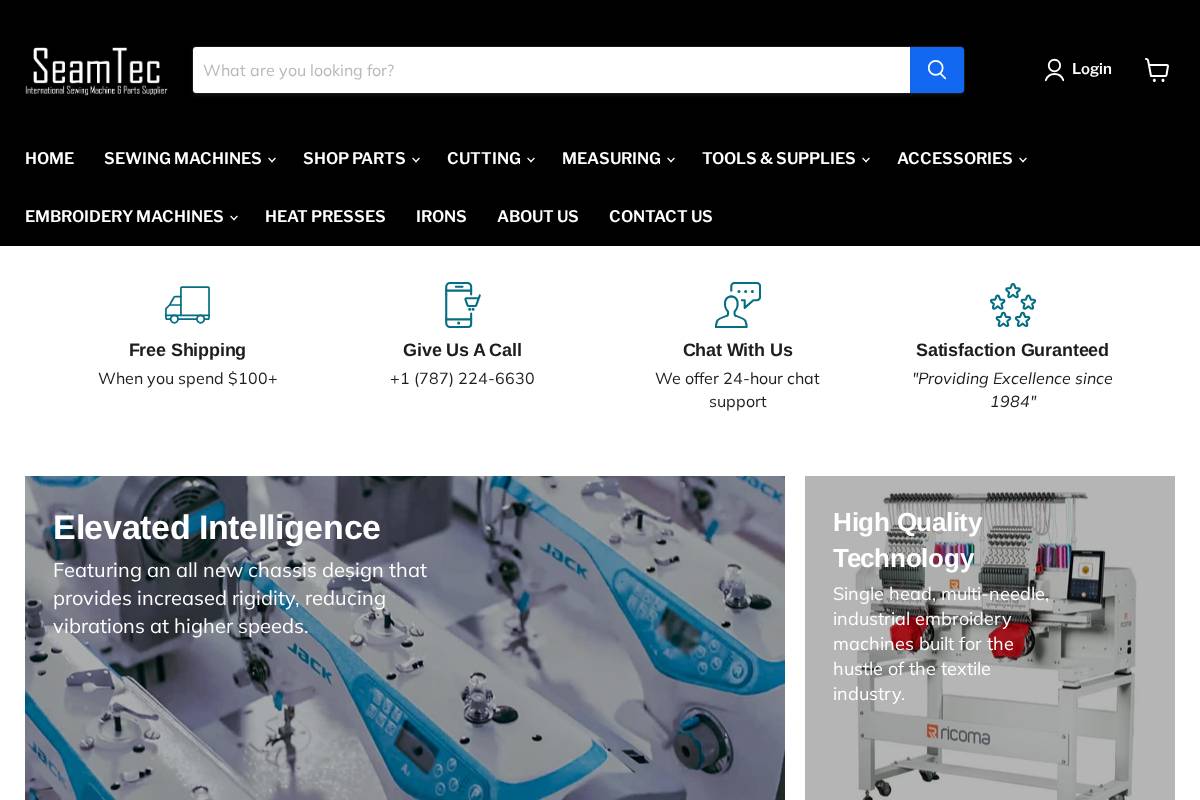The image size is (1200, 800).
Task: Select HEAT PRESSES in the navigation
Action: point(325,216)
